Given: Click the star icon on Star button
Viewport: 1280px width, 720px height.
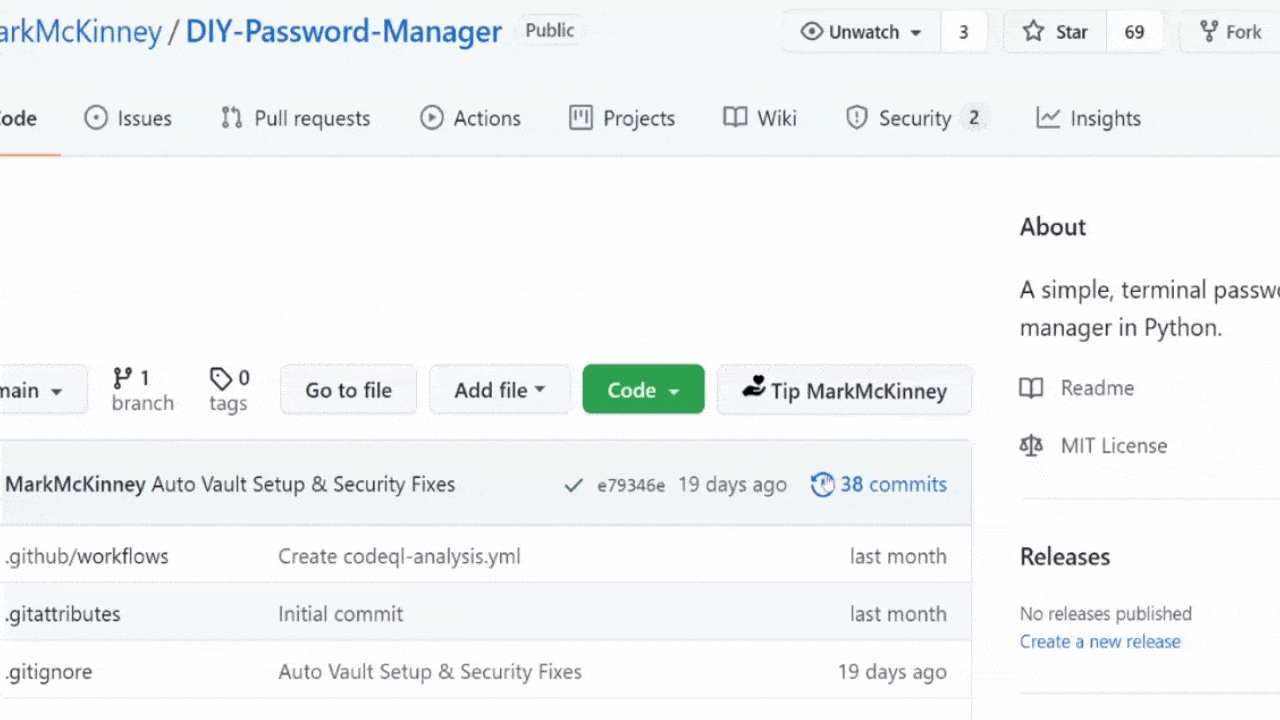Looking at the screenshot, I should coord(1033,32).
